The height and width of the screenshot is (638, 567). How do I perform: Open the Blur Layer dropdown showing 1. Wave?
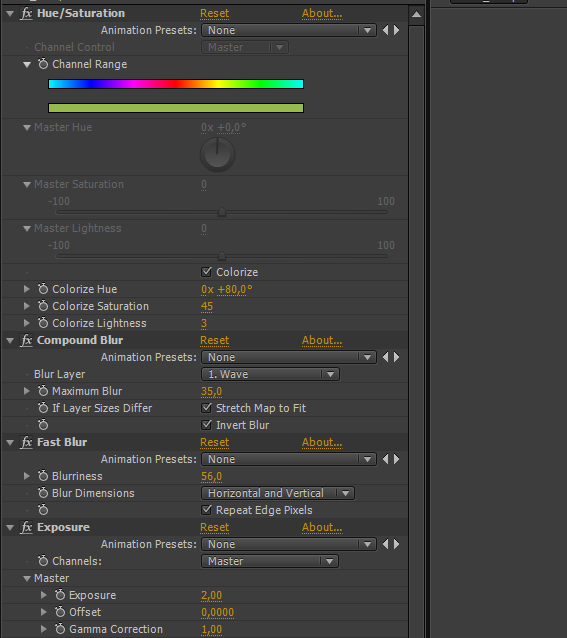(270, 374)
